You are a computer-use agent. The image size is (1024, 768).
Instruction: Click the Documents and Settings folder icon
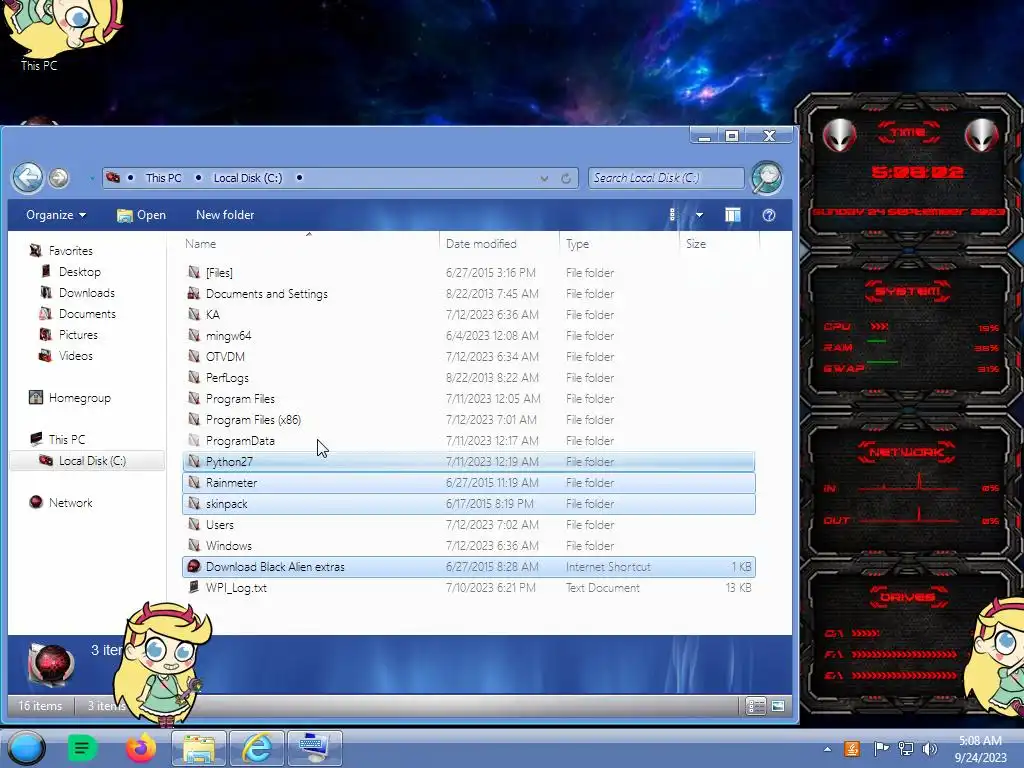click(x=194, y=293)
